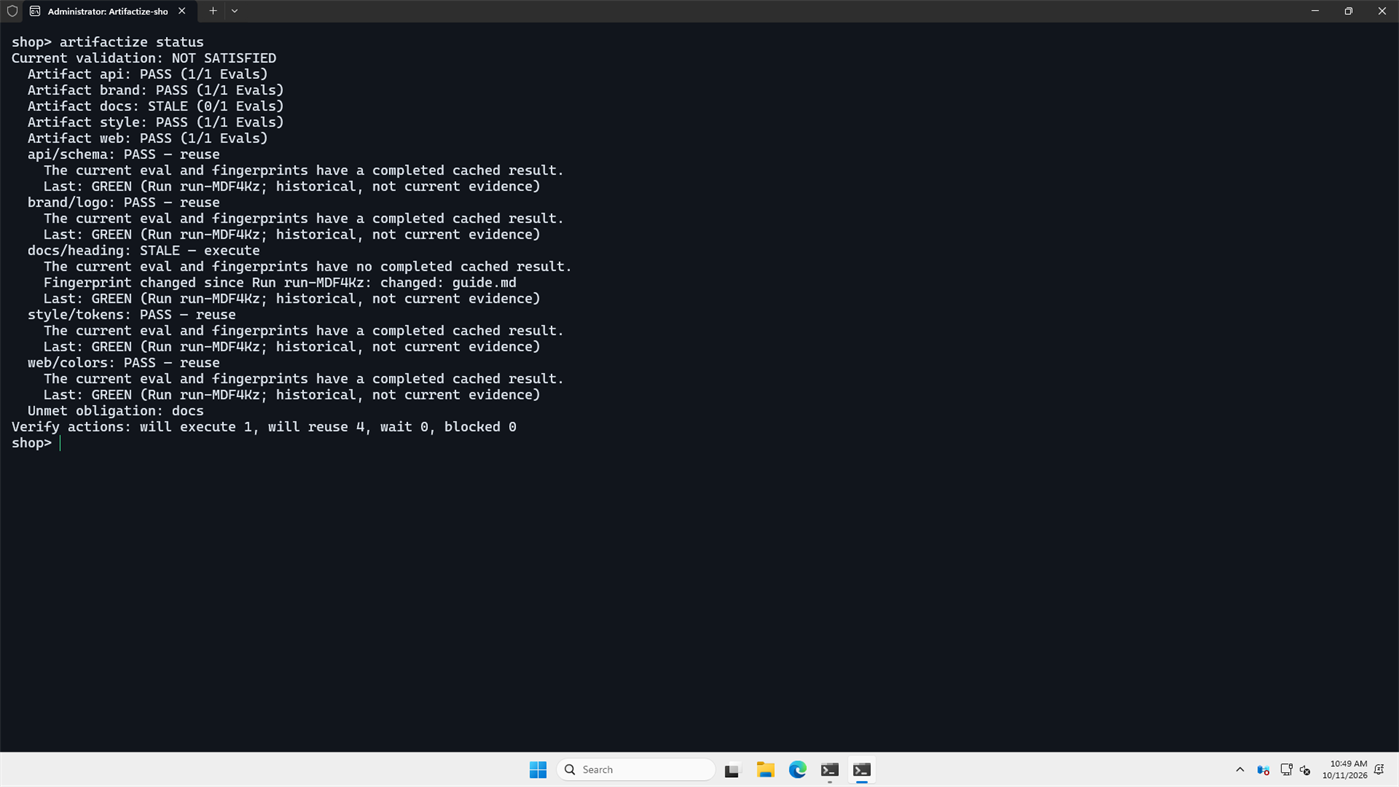Open the notification bell in the system tray
This screenshot has height=787, width=1399.
pyautogui.click(x=1379, y=770)
